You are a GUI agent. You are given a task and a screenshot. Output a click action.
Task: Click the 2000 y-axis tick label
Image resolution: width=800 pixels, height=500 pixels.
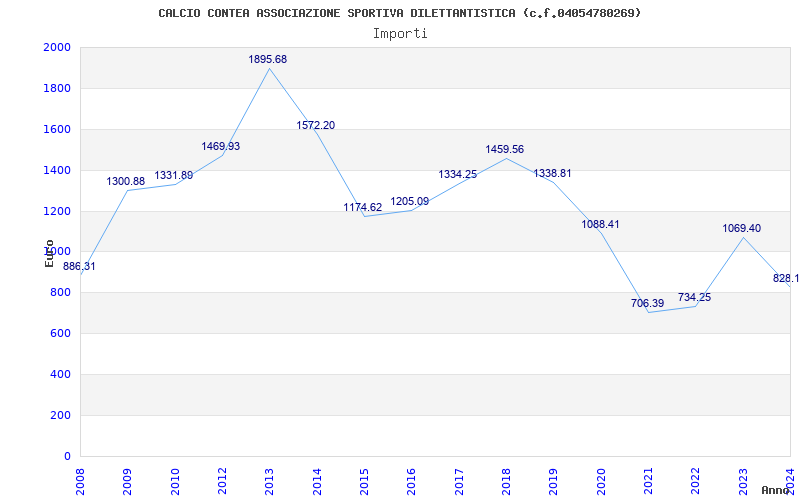coord(57,47)
